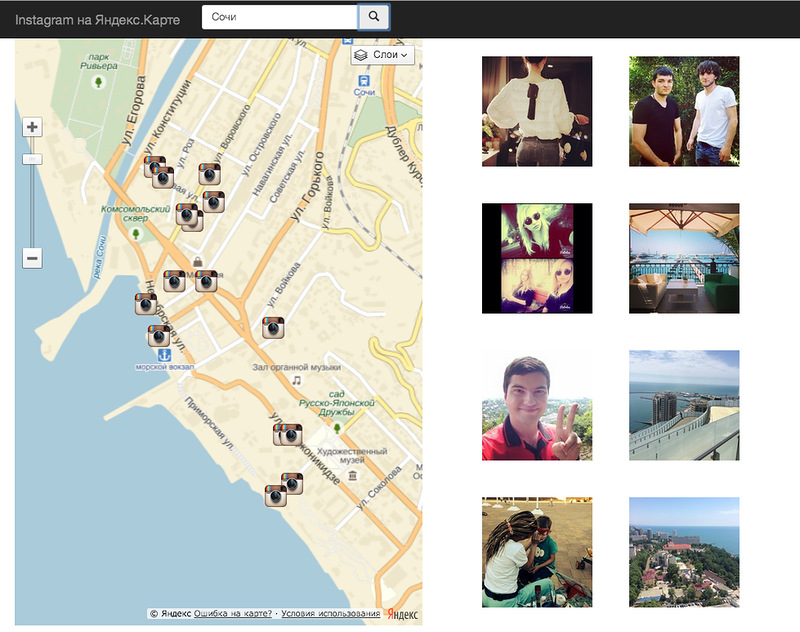Click the парк Ривьера tree icon
The width and height of the screenshot is (800, 632).
click(98, 82)
